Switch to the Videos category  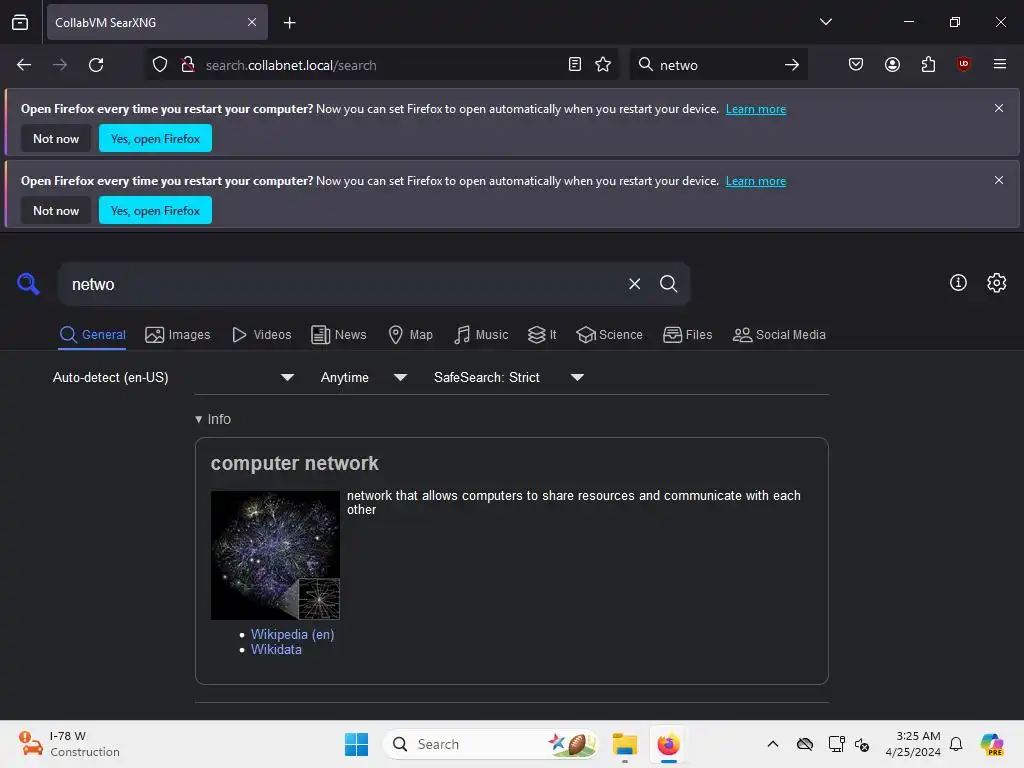(262, 334)
